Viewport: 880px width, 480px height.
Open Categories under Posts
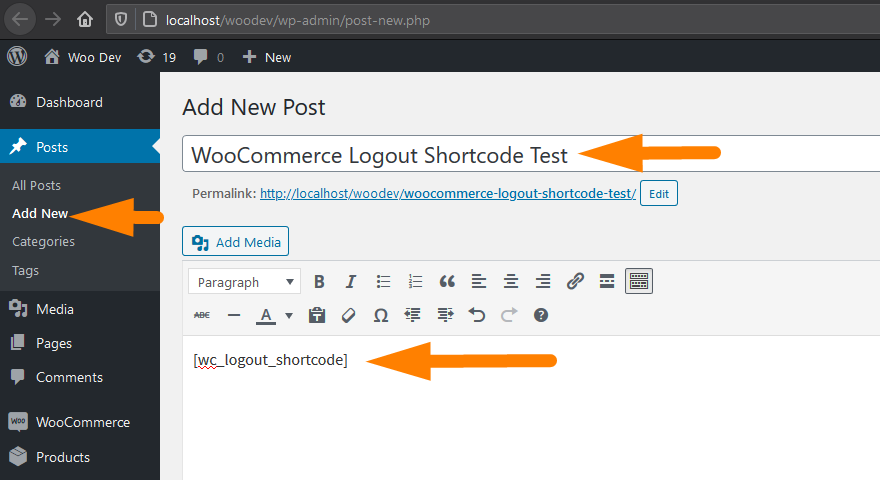pos(43,241)
